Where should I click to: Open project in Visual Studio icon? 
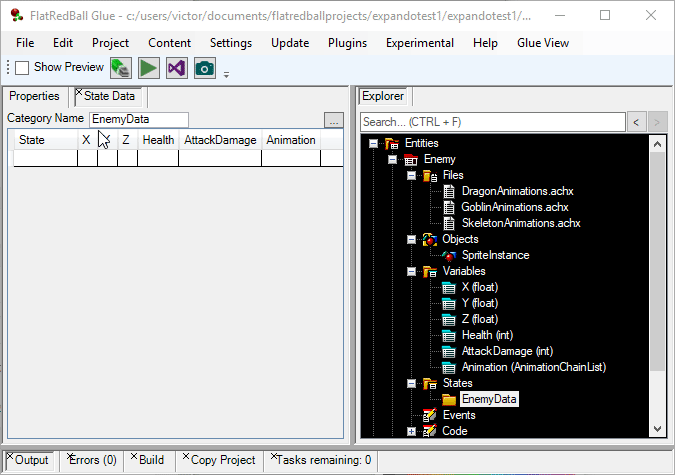pos(177,68)
